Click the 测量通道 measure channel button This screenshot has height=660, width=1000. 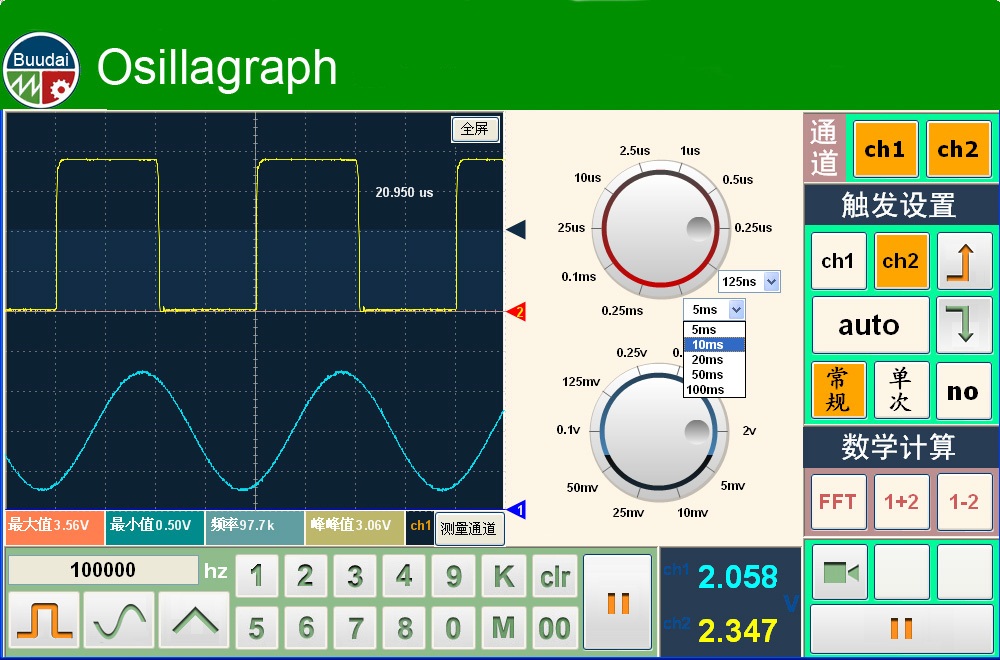point(469,528)
